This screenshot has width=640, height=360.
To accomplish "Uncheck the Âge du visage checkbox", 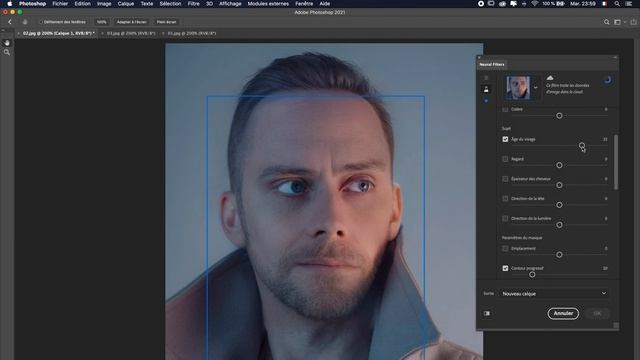I will pyautogui.click(x=505, y=139).
